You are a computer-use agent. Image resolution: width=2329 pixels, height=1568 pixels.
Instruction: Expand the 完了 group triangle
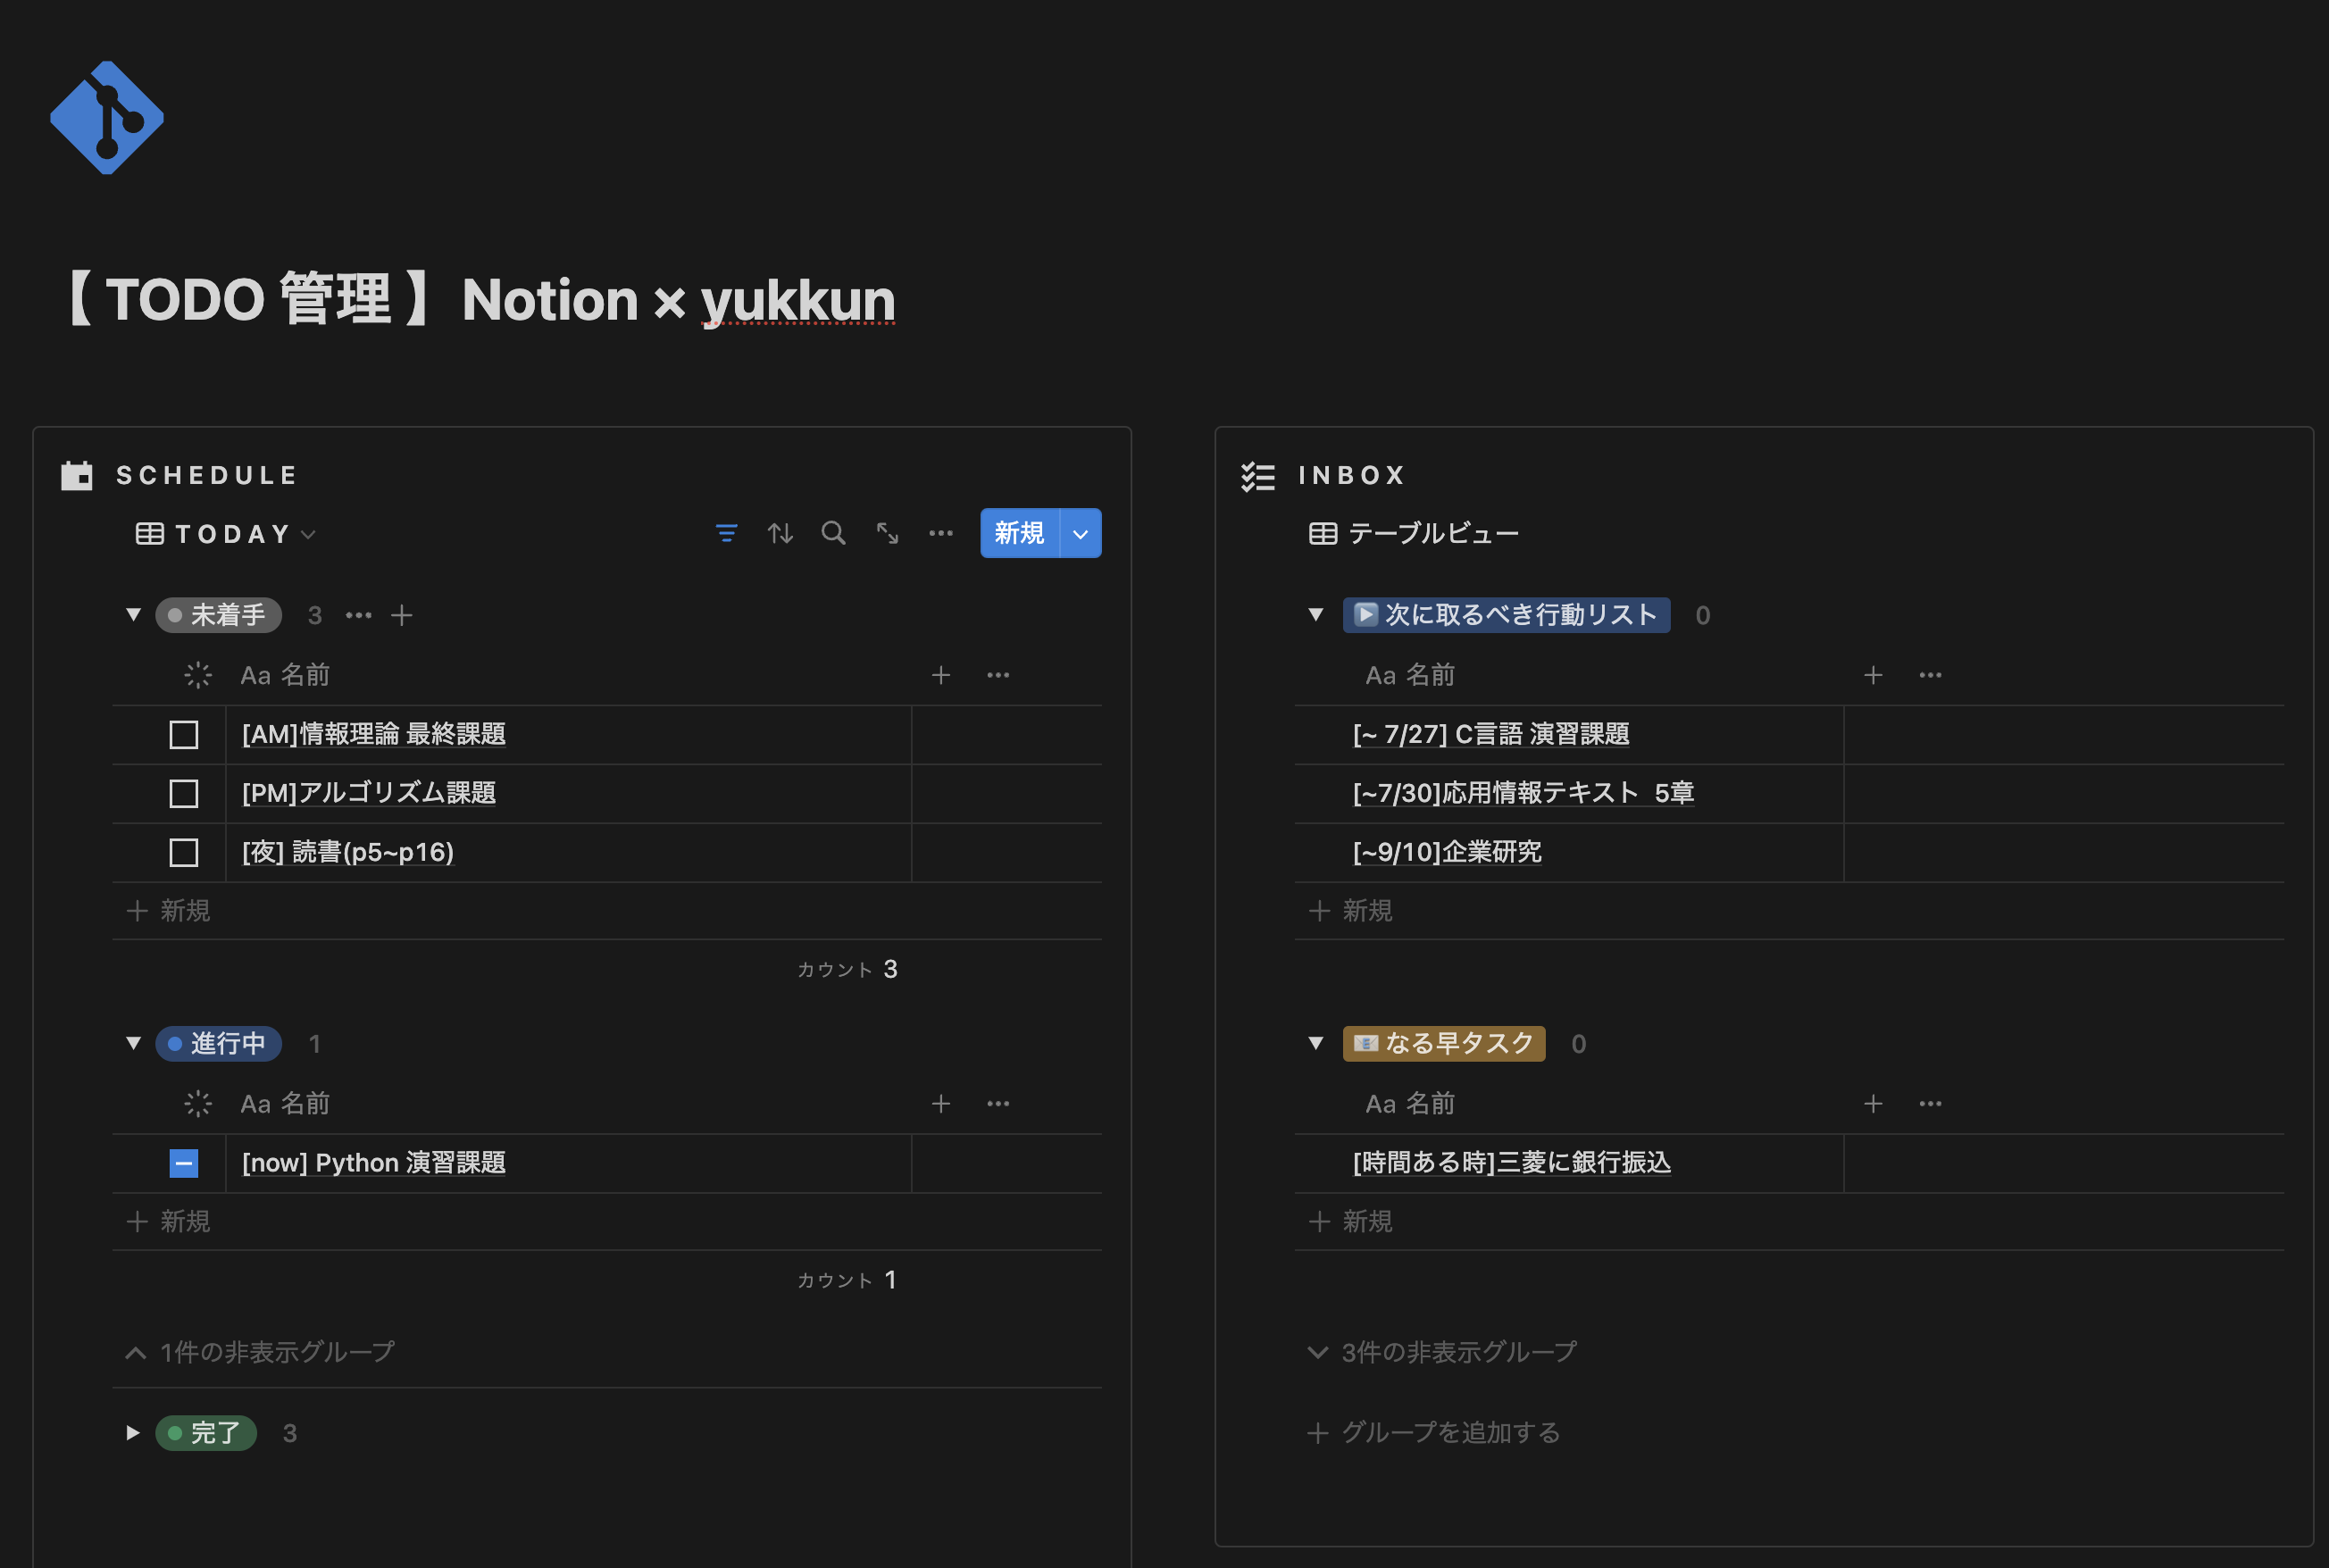(133, 1433)
